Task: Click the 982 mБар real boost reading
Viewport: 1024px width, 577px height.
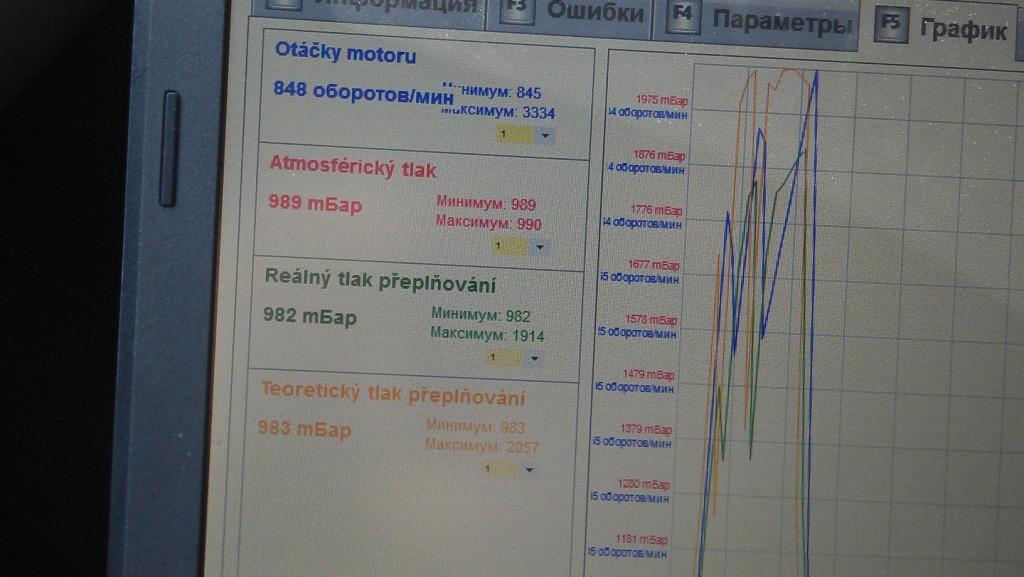Action: click(x=309, y=317)
